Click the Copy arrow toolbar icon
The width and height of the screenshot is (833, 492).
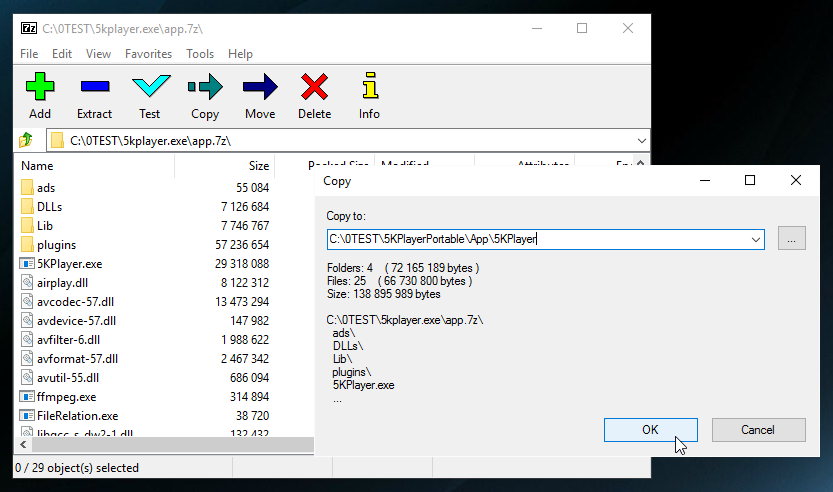[205, 87]
